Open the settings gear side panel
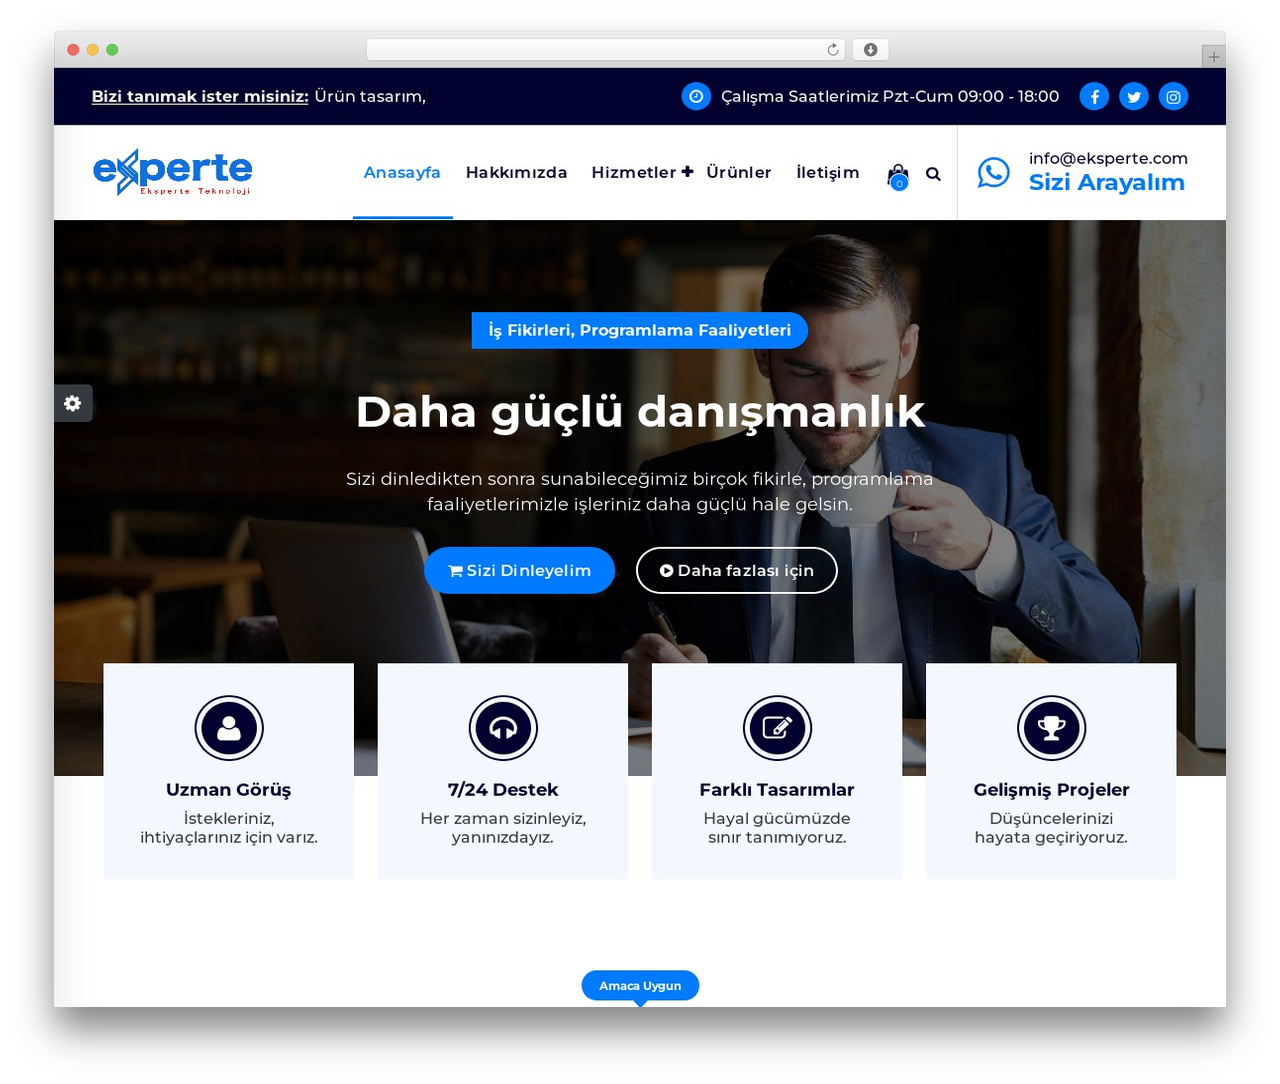The width and height of the screenshot is (1280, 1084). point(73,403)
